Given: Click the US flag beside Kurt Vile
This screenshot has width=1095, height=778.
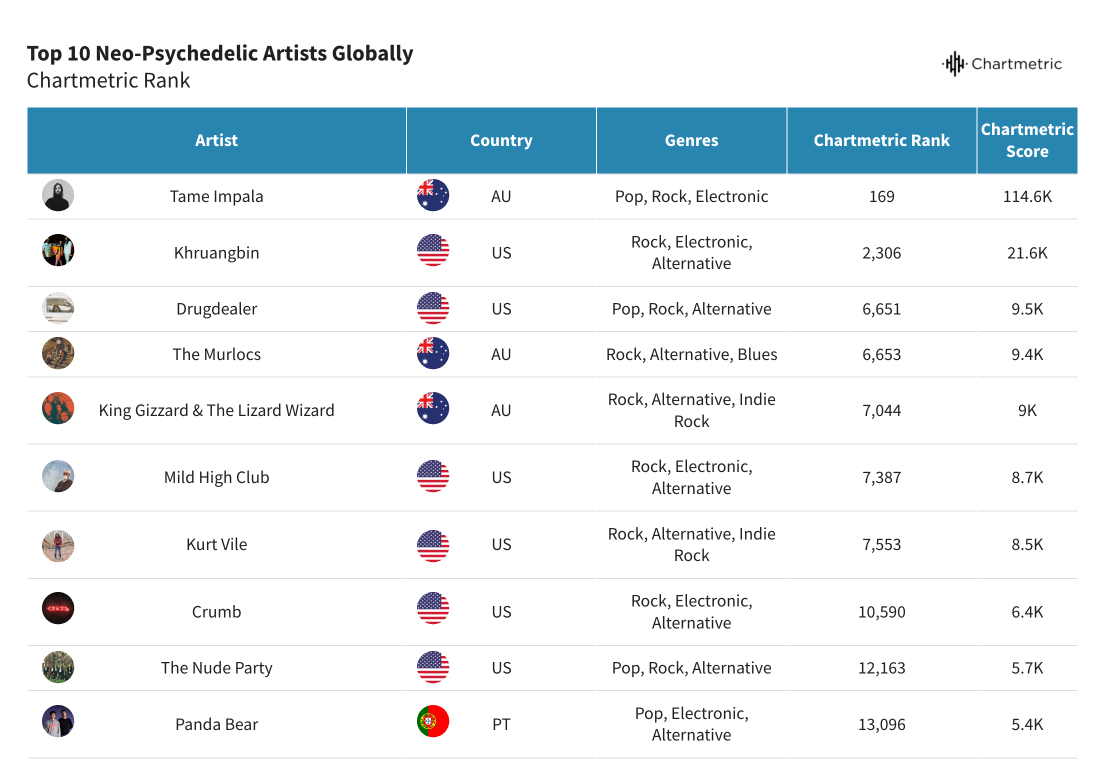Looking at the screenshot, I should click(433, 545).
